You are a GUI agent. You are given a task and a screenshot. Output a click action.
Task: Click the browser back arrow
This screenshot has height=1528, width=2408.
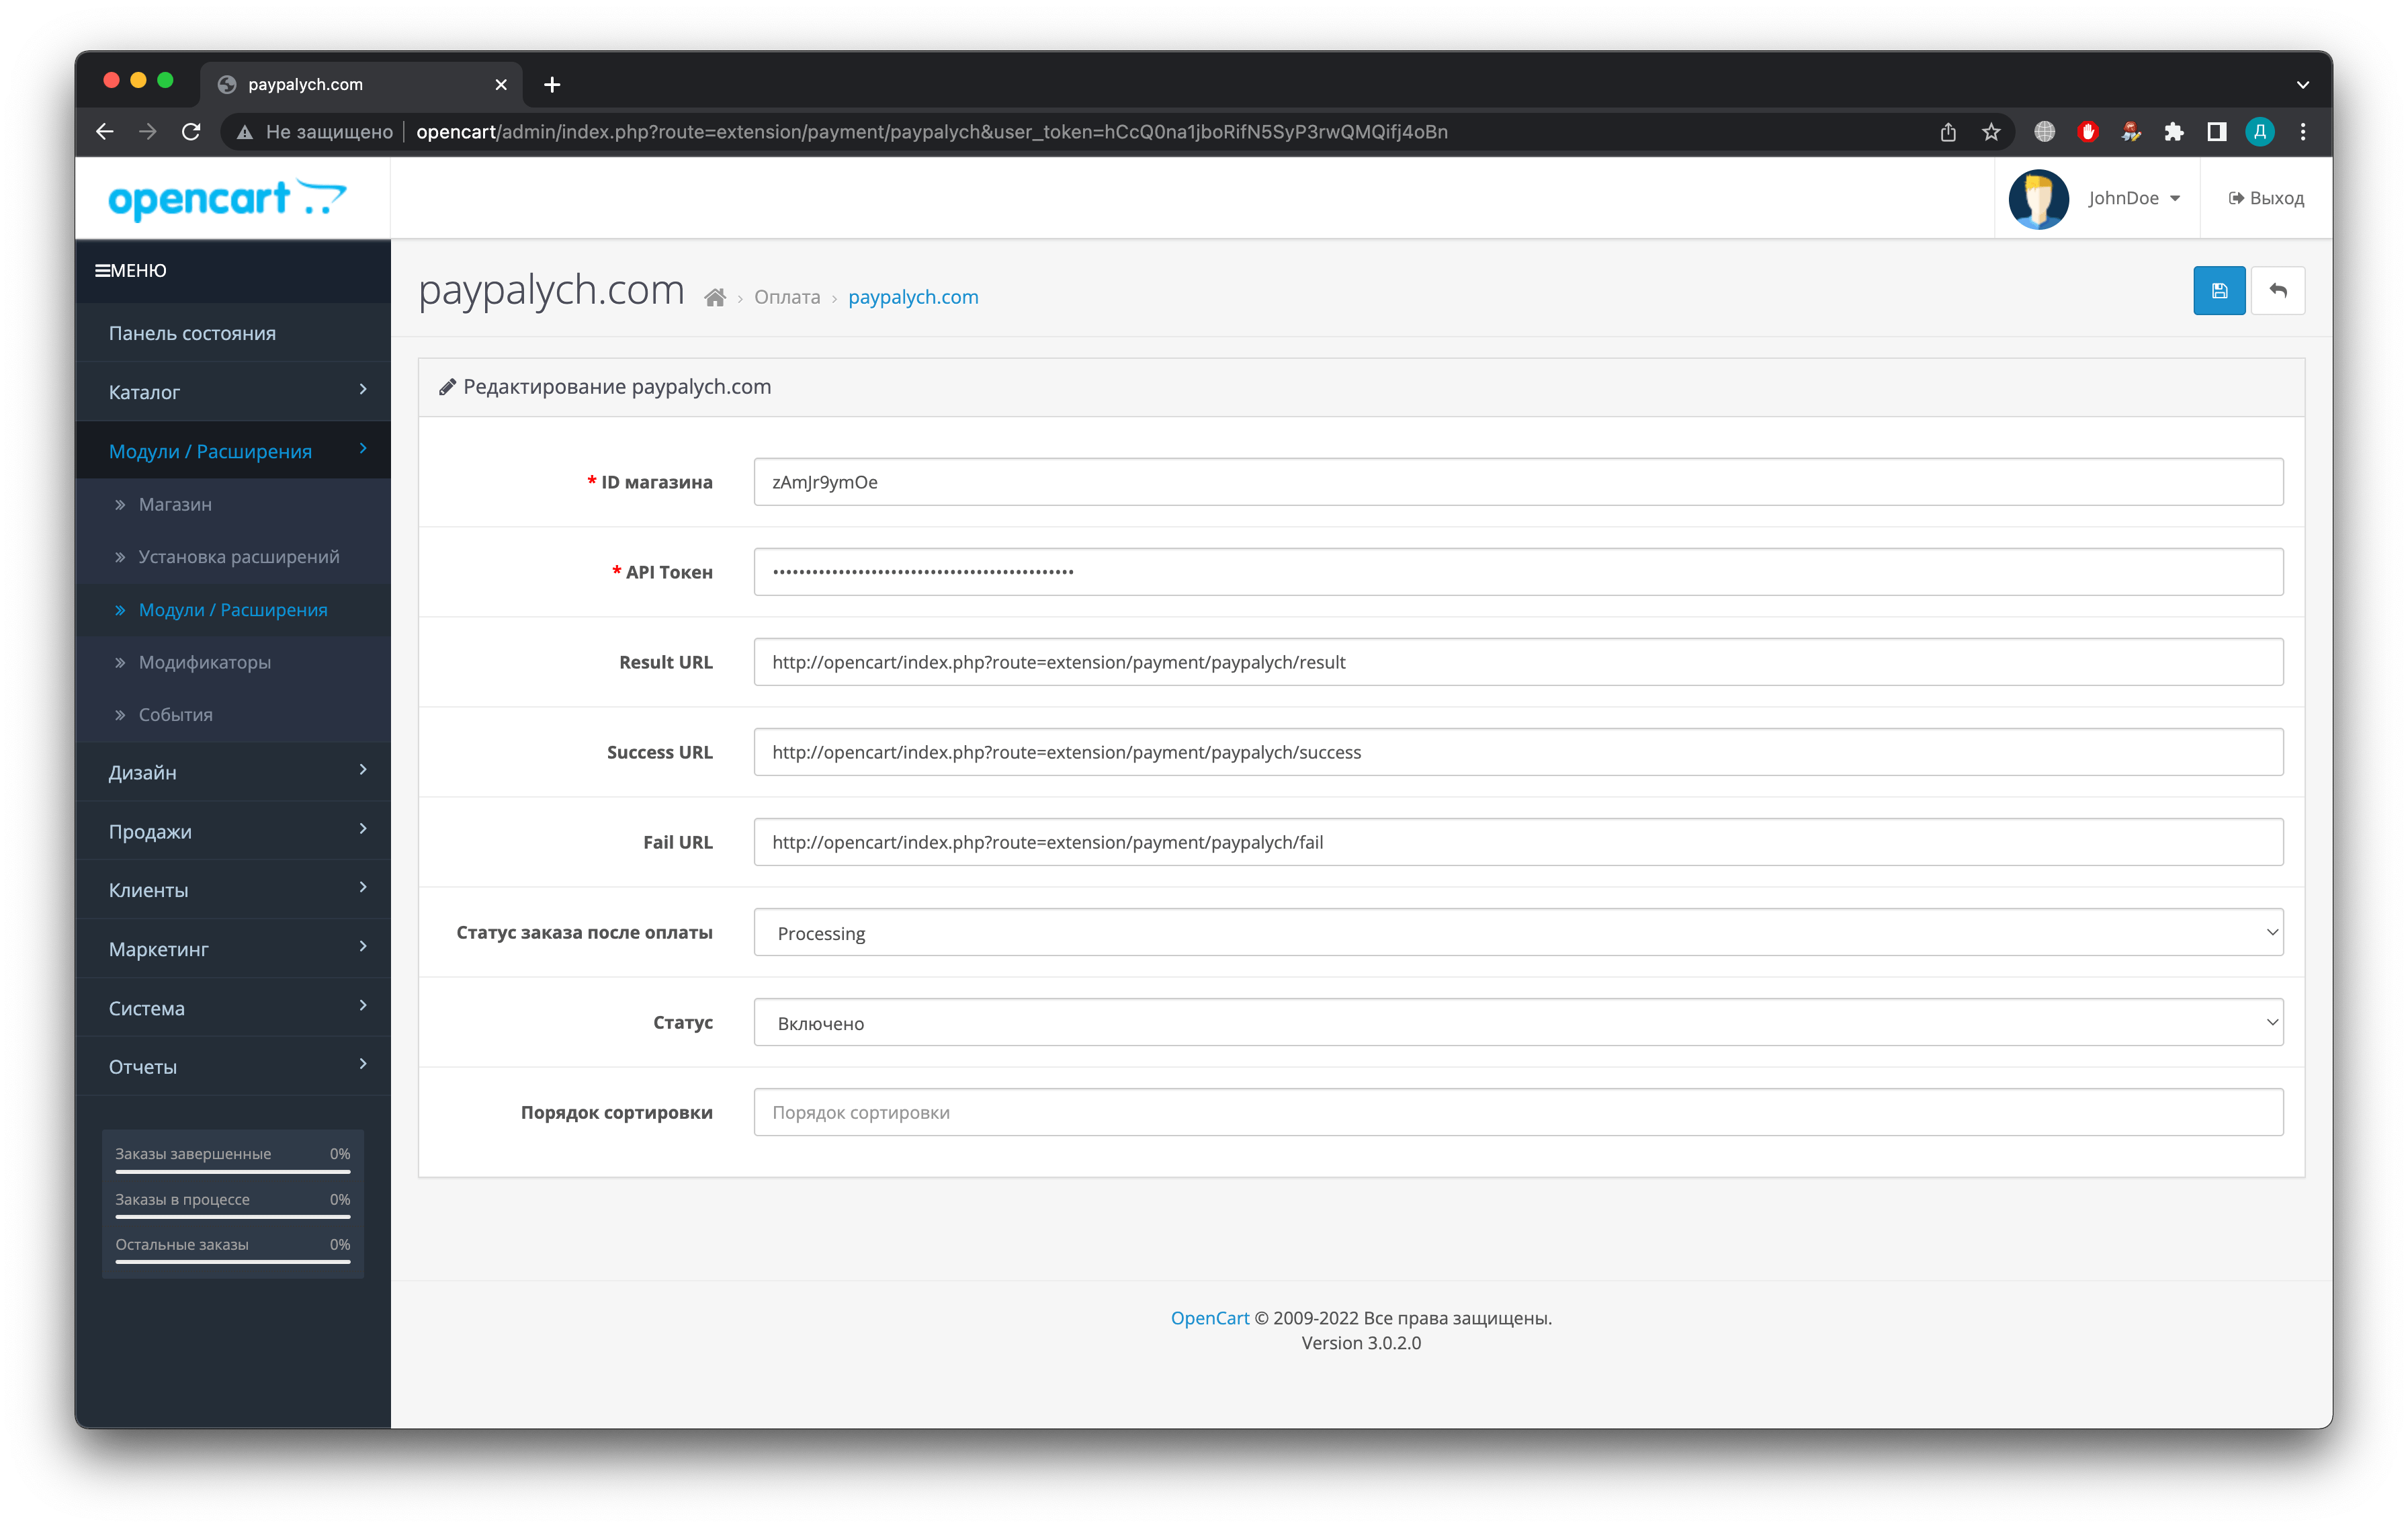coord(105,131)
